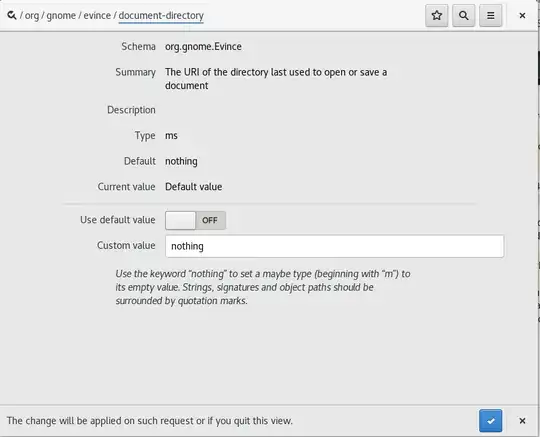The height and width of the screenshot is (437, 540).
Task: Click the italic hint about the nothing keyword
Action: pos(263,287)
